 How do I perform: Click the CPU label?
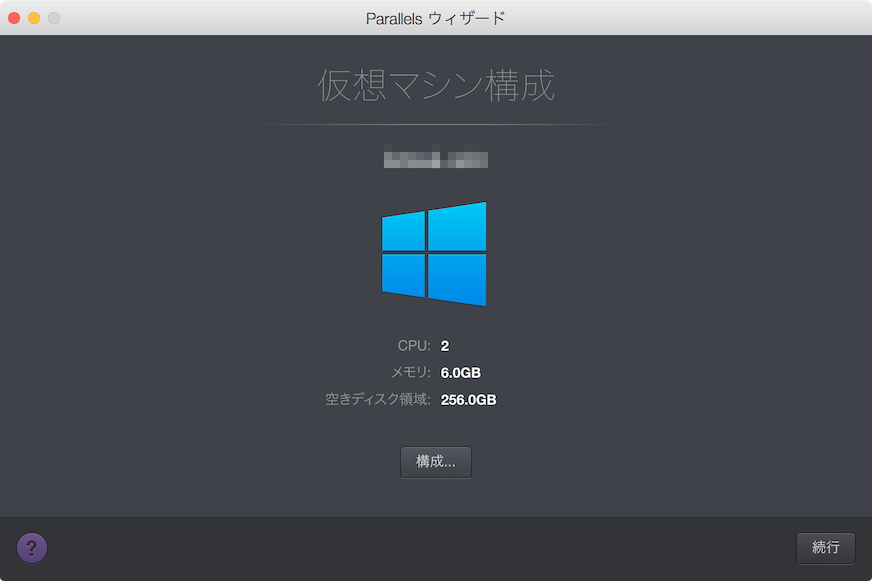(x=414, y=346)
